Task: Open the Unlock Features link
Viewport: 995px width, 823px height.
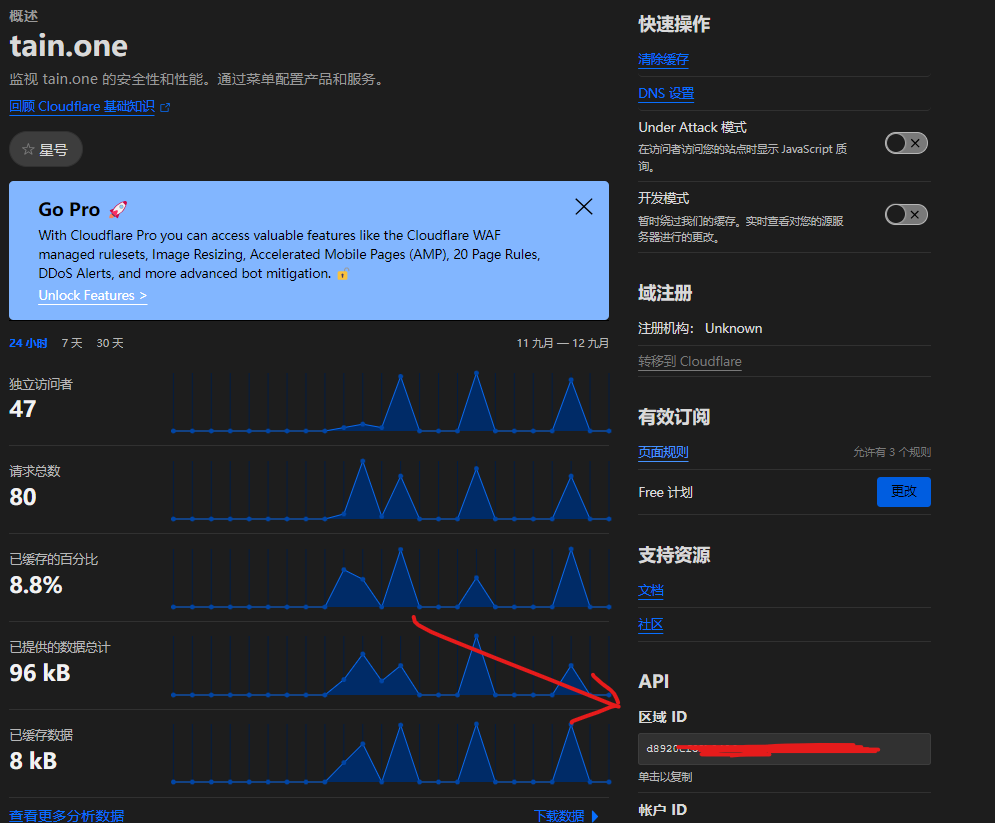Action: 93,296
